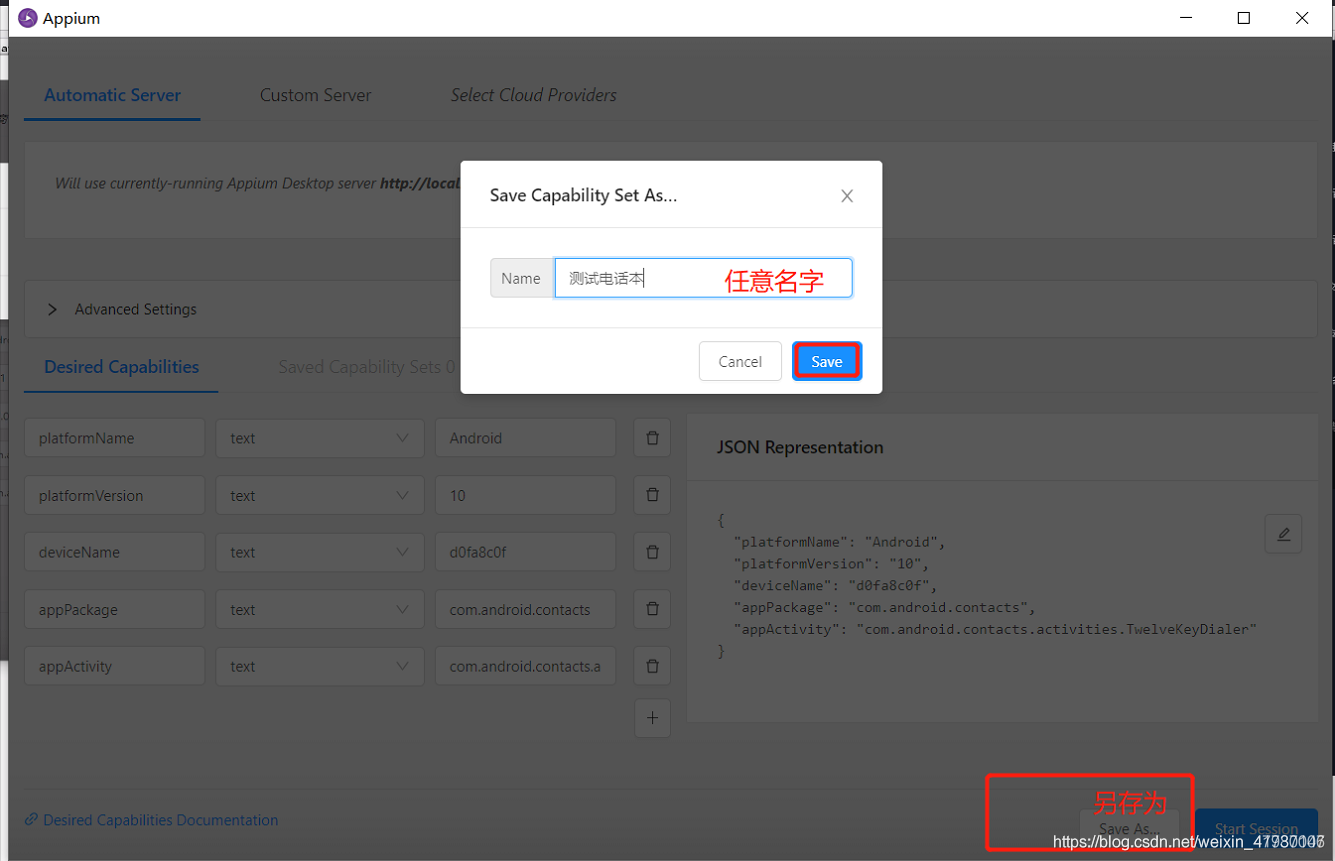The image size is (1335, 861).
Task: Open the Custom Server tab
Action: (x=315, y=95)
